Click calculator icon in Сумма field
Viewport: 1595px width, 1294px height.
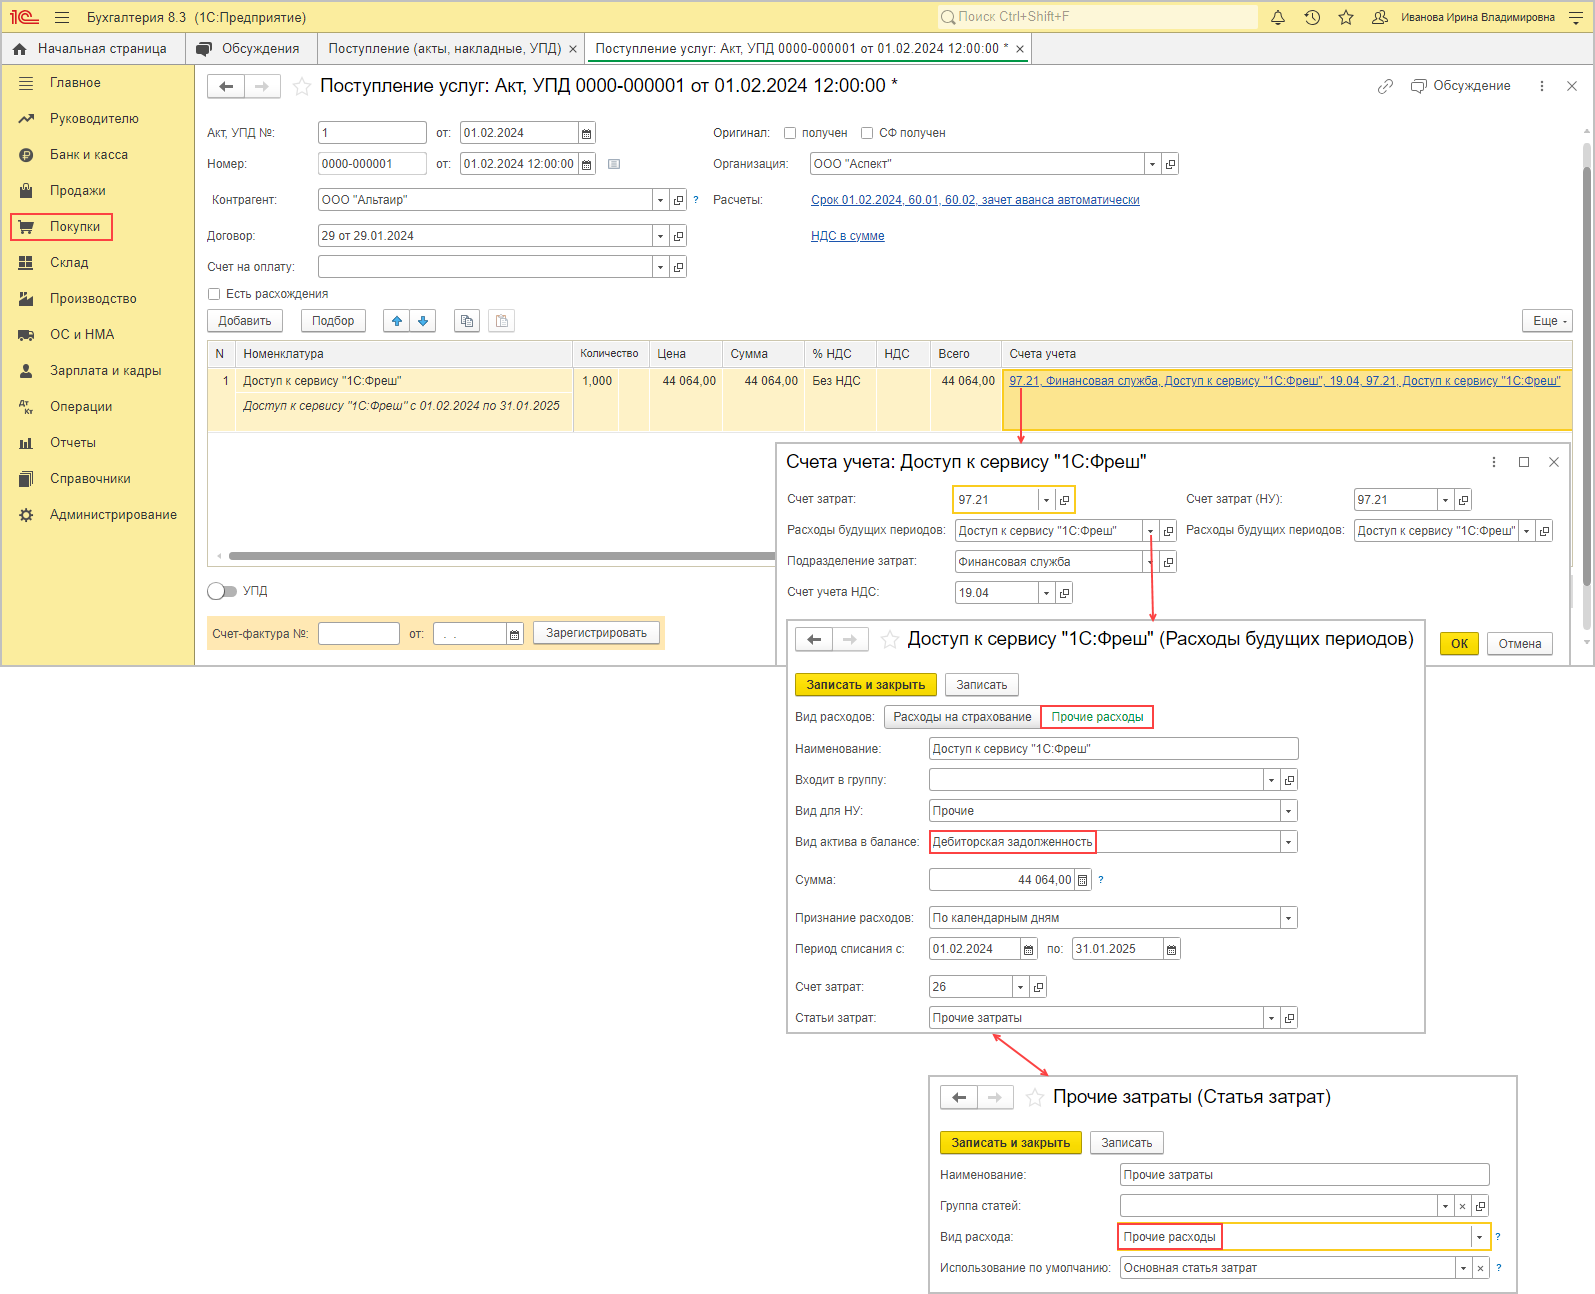[x=1082, y=880]
